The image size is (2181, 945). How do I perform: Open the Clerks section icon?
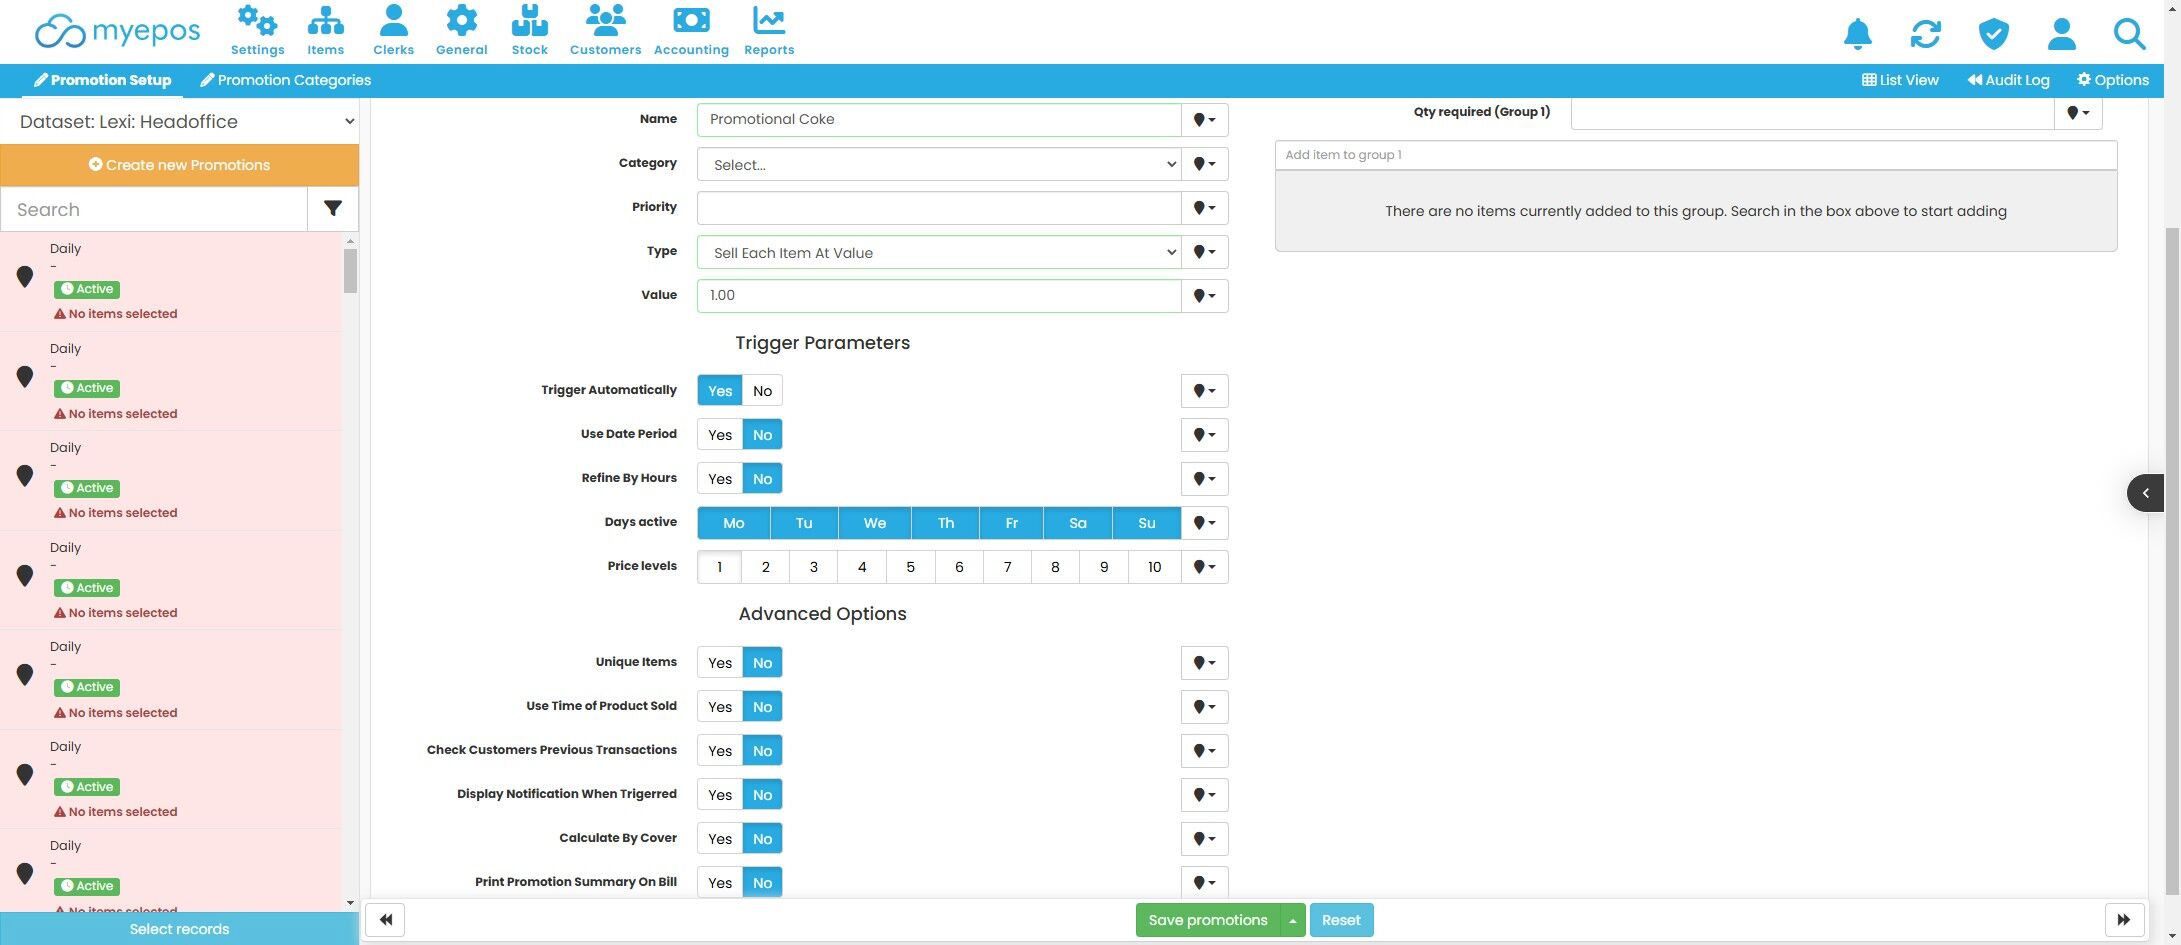click(x=393, y=20)
